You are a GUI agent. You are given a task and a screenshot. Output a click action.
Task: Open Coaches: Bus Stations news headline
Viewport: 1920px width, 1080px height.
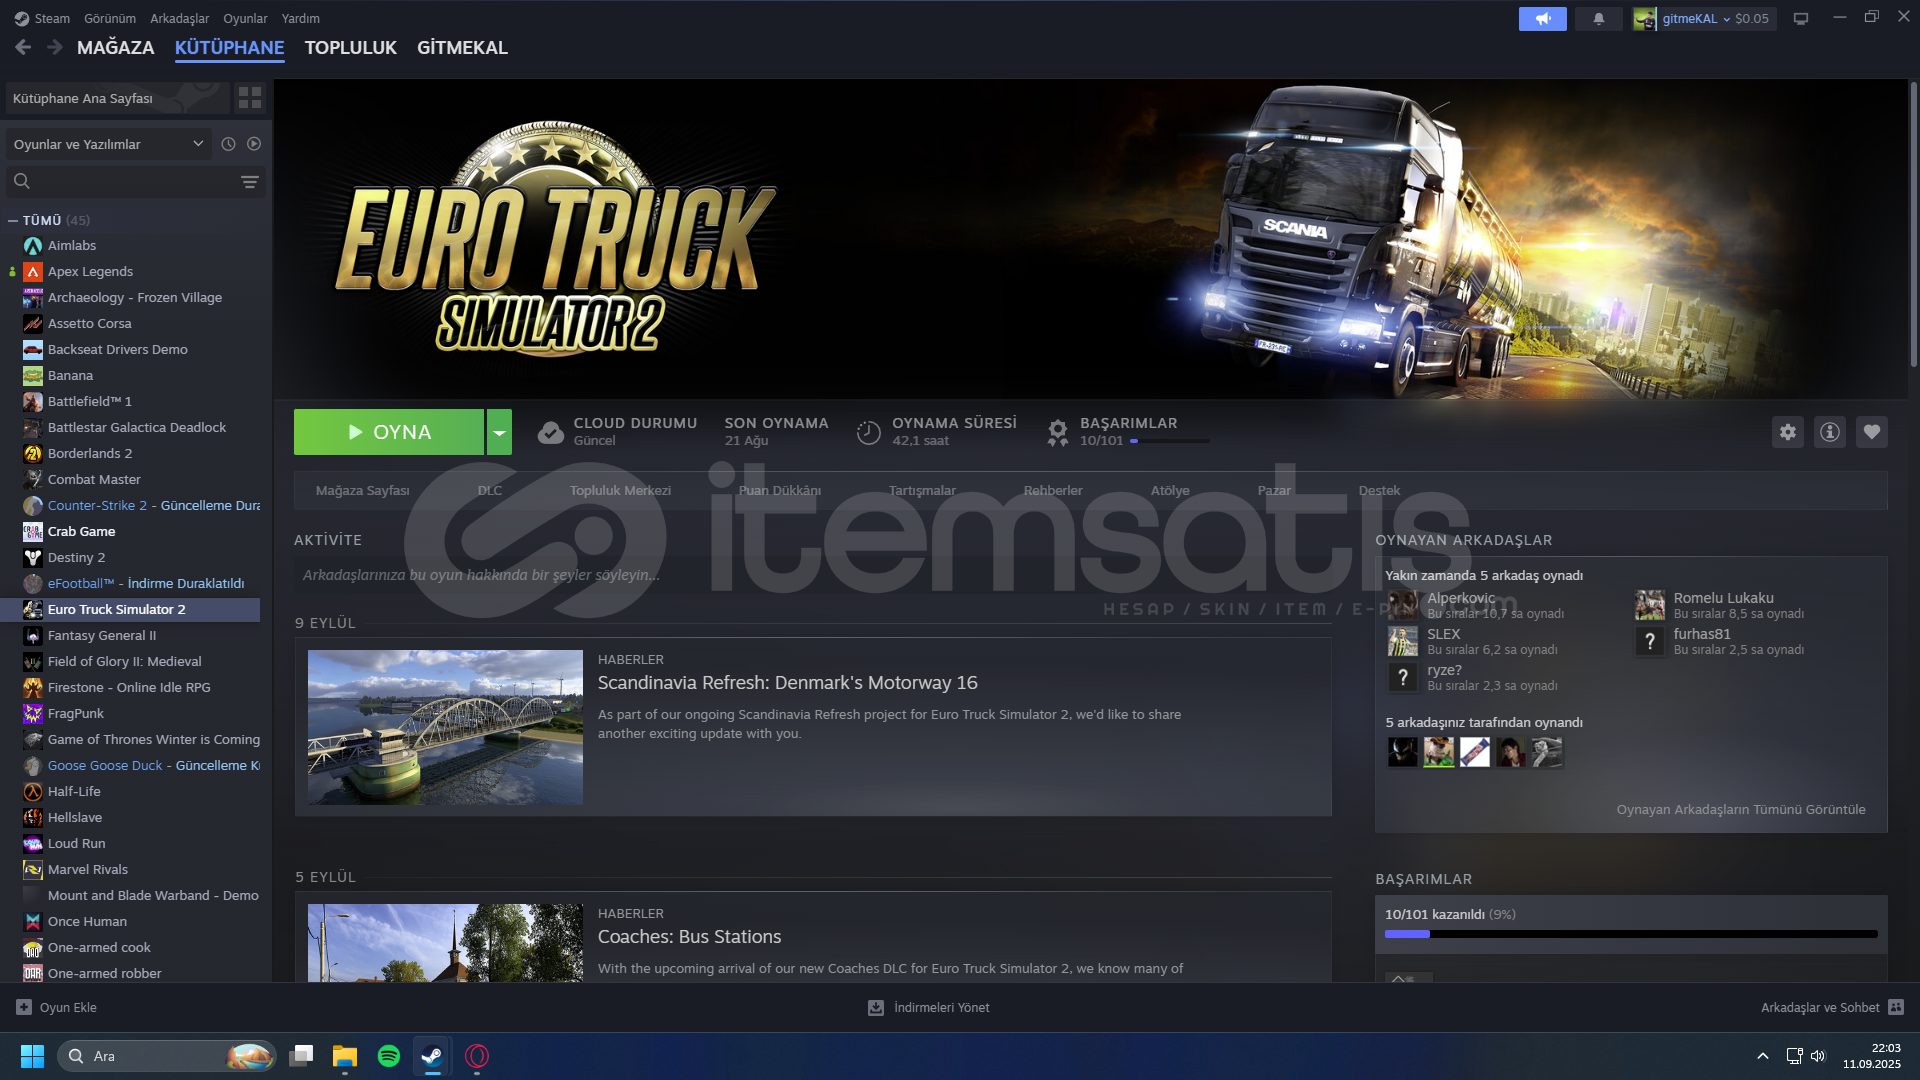690,936
